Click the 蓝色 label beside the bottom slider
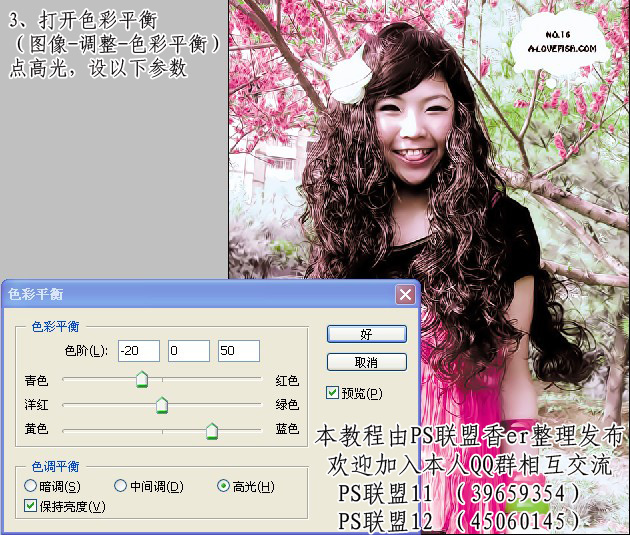 point(287,430)
